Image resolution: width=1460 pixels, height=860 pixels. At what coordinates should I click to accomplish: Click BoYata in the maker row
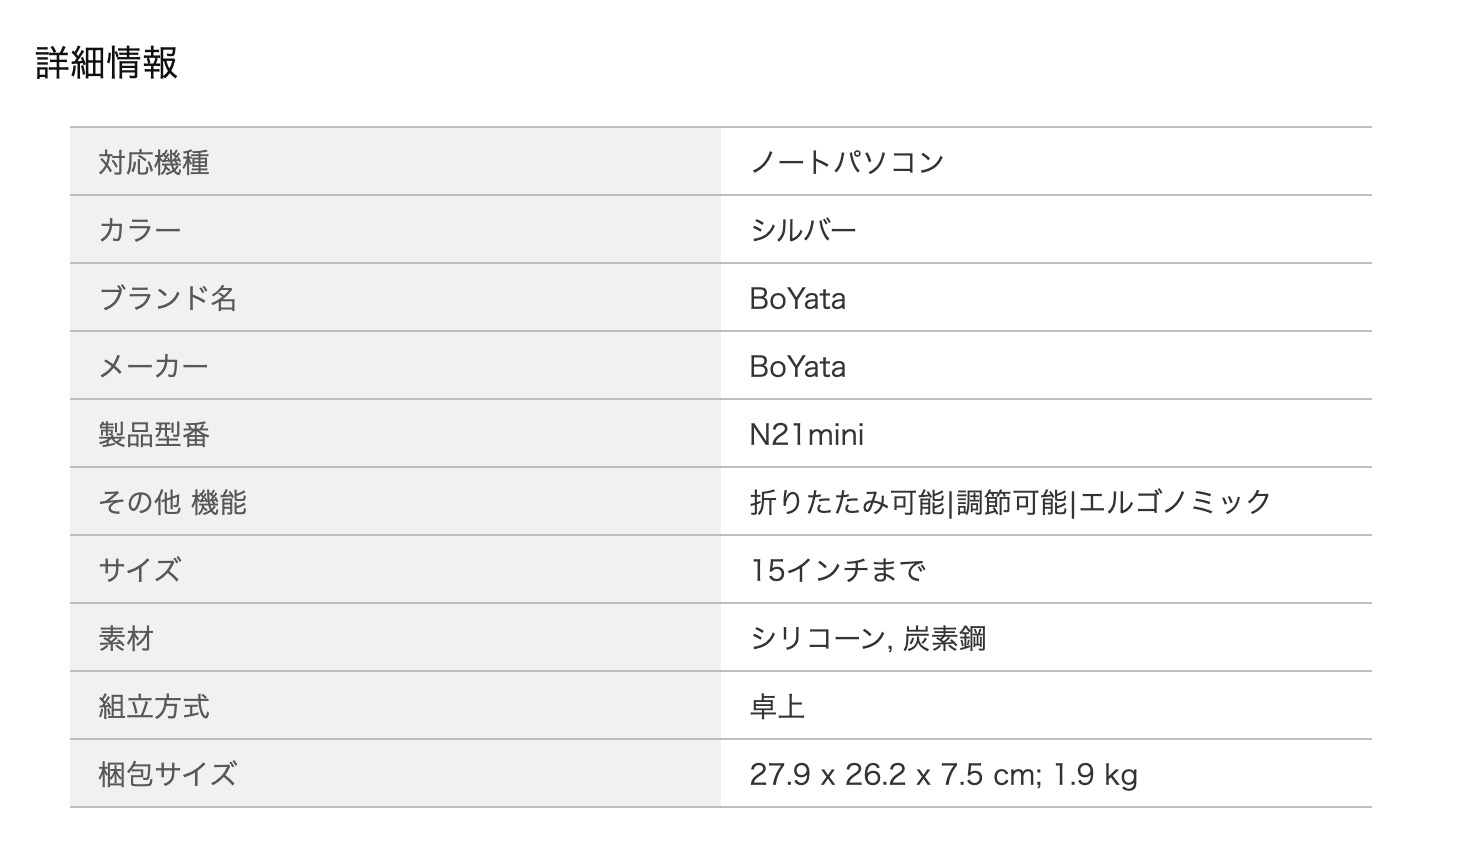(x=798, y=366)
